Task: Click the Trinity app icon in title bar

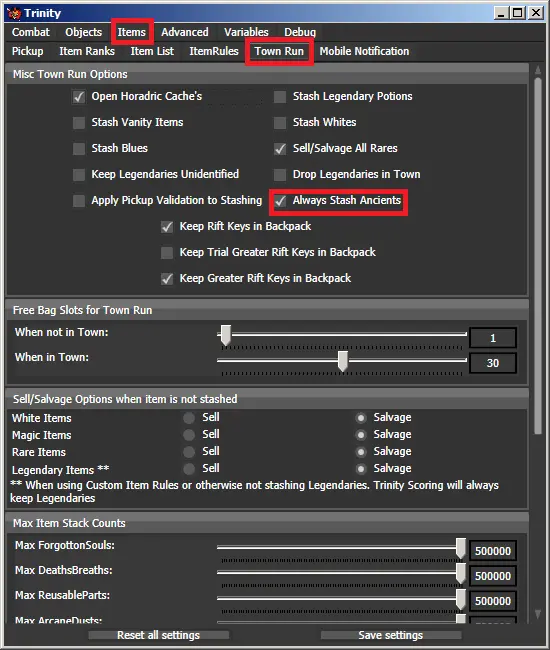Action: point(14,13)
